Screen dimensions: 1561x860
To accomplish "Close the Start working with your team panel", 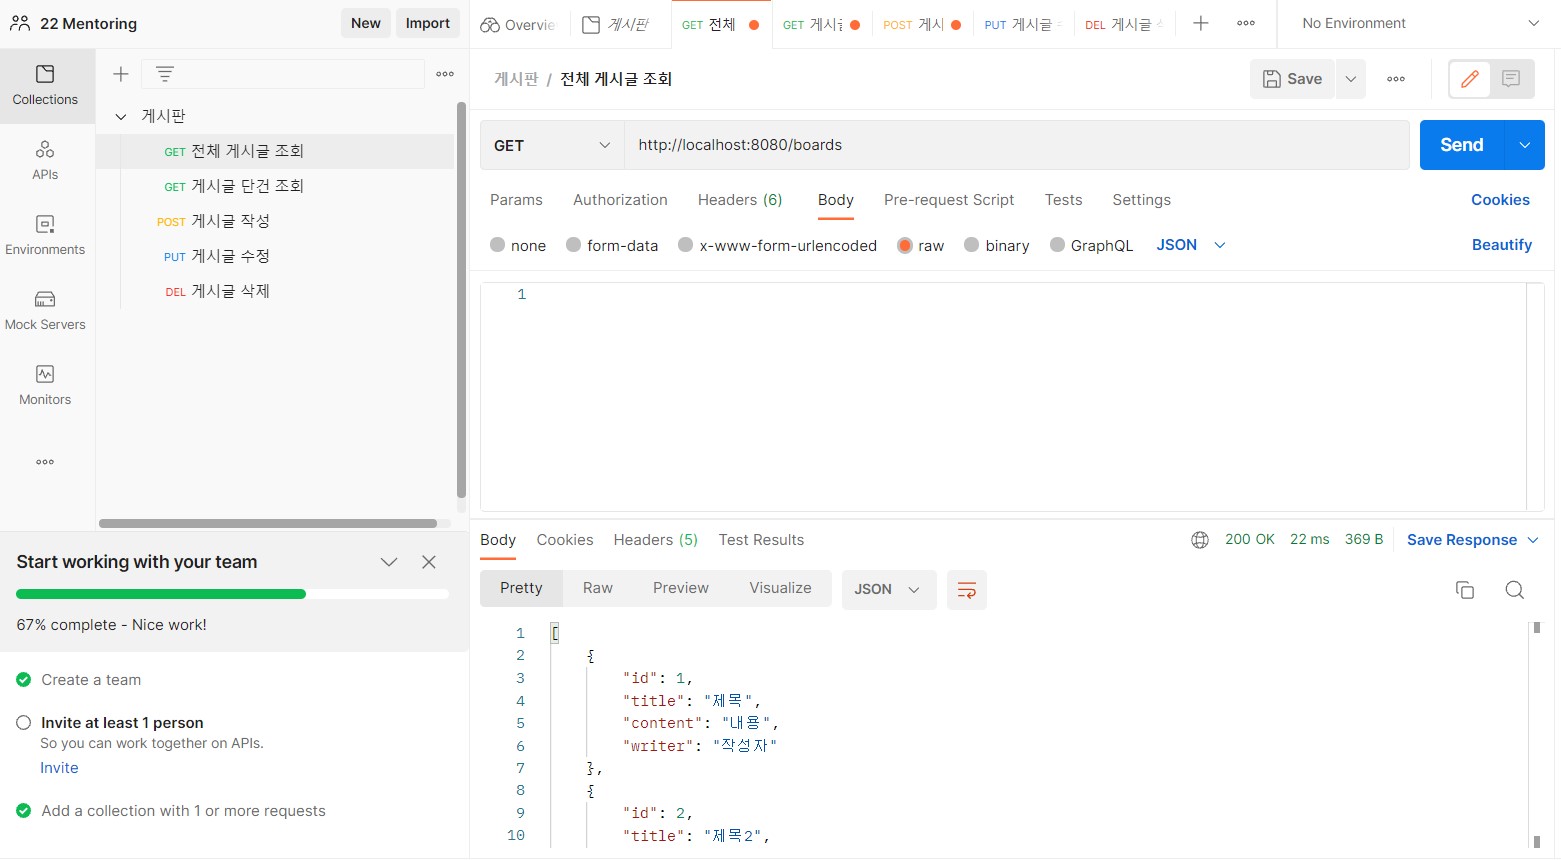I will (x=429, y=562).
